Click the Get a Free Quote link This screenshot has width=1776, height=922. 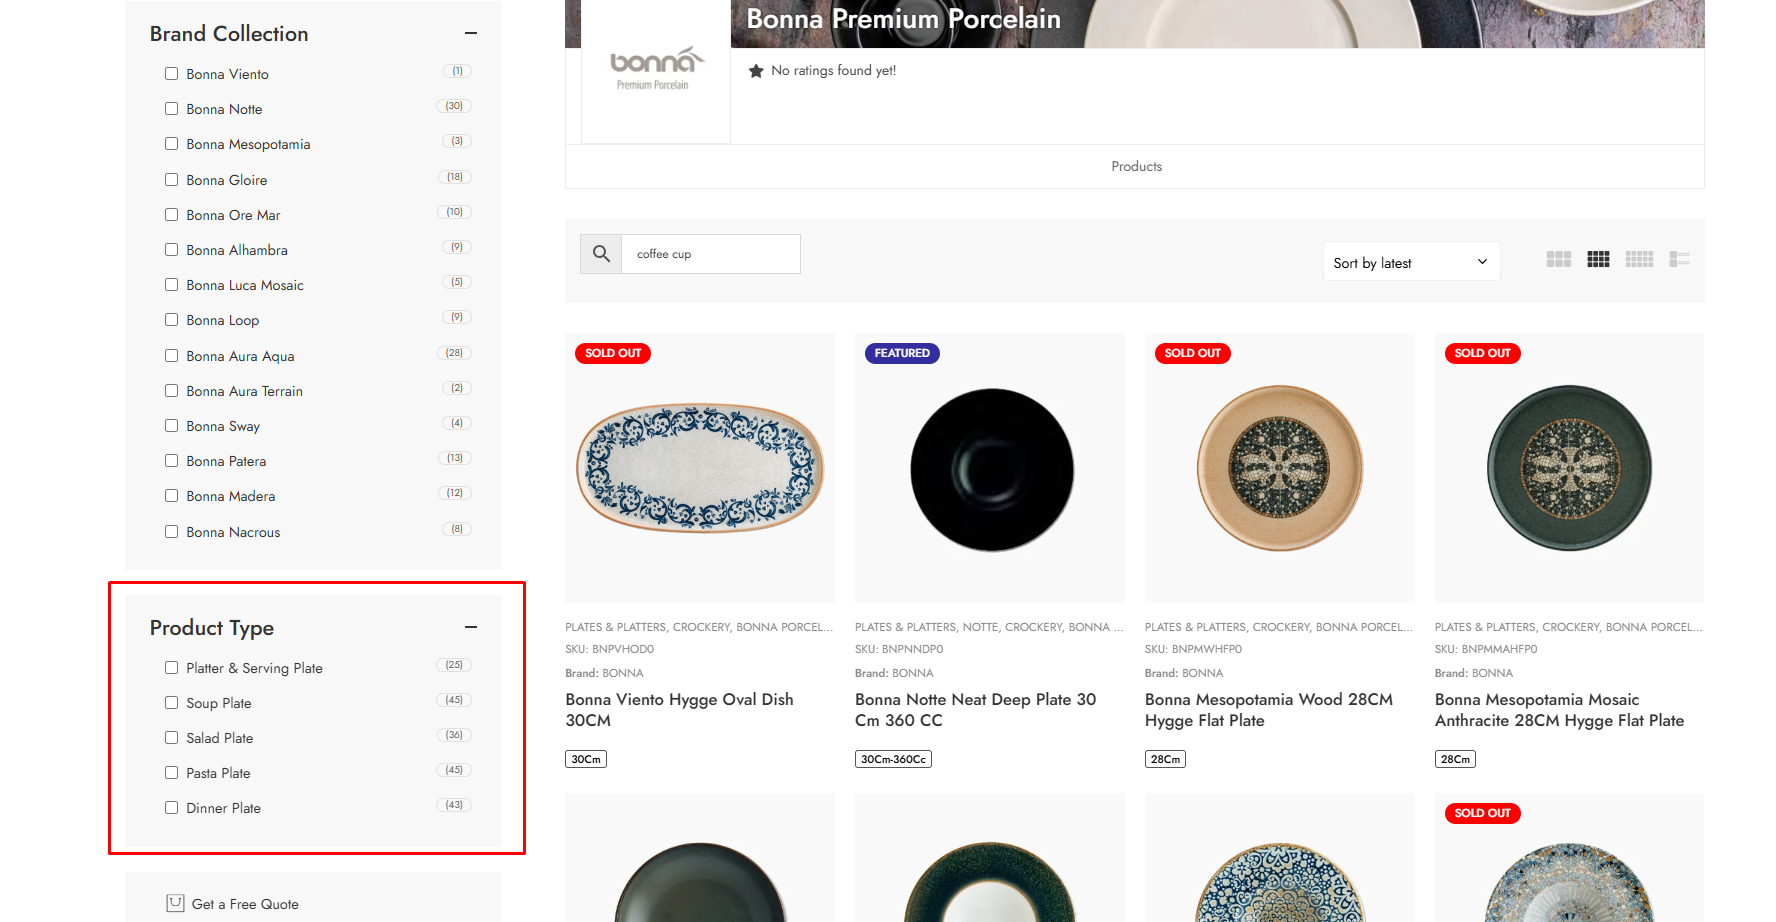coord(245,904)
